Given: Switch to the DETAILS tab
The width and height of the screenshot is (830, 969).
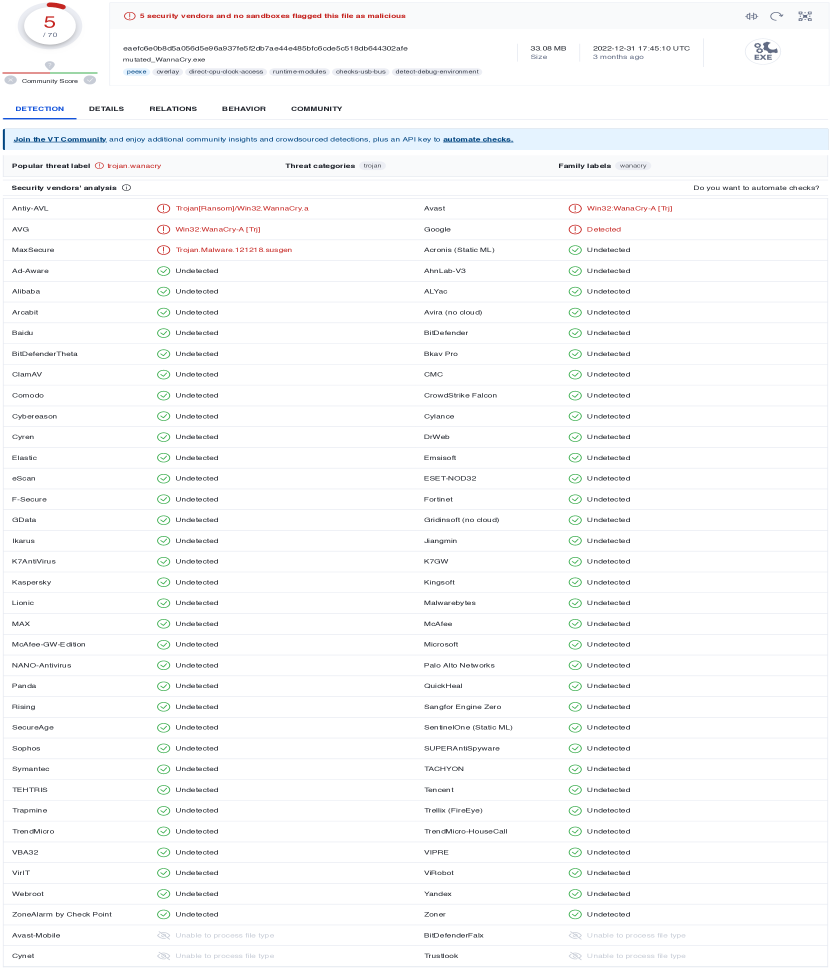Looking at the screenshot, I should click(106, 109).
